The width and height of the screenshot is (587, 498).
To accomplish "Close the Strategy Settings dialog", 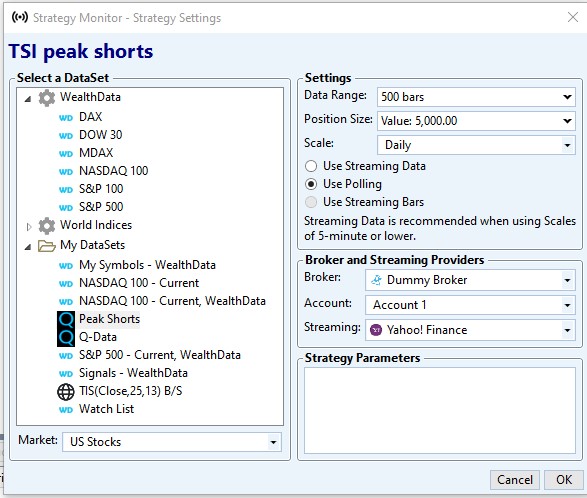I will click(572, 17).
